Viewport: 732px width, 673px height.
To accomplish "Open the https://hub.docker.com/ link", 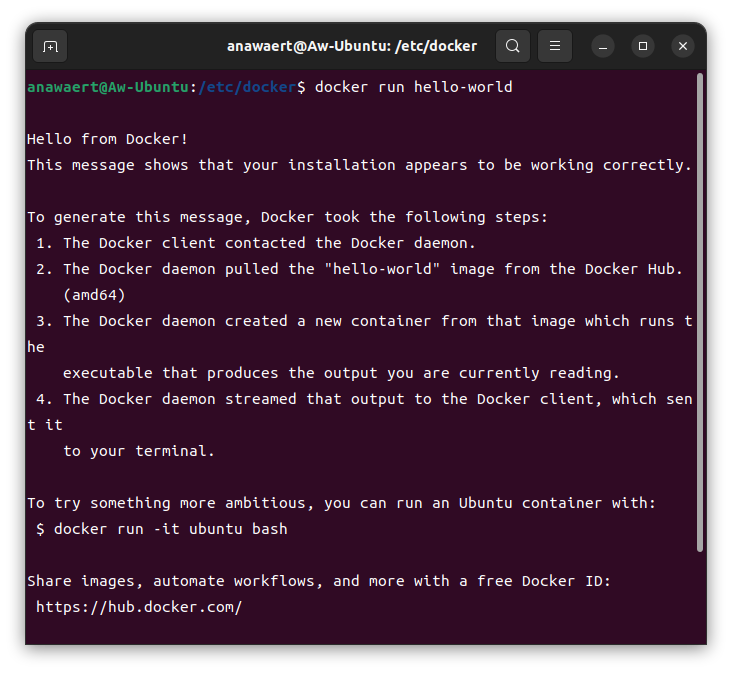I will click(x=139, y=607).
